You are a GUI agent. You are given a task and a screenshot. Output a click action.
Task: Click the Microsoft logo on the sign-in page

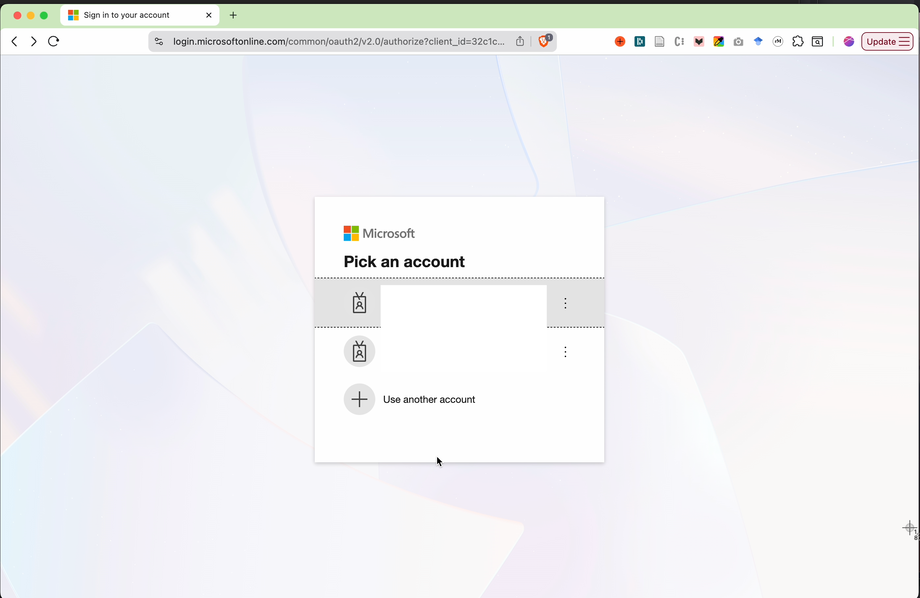point(378,233)
